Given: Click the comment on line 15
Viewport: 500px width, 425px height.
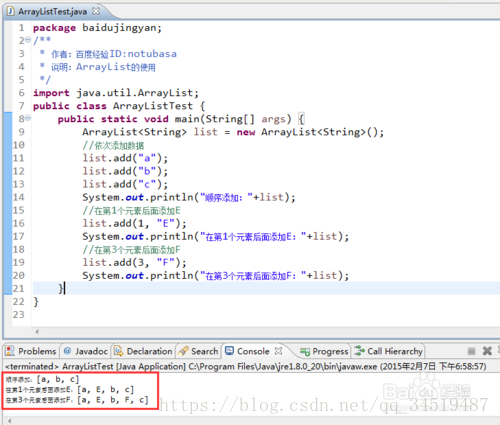Looking at the screenshot, I should 131,211.
